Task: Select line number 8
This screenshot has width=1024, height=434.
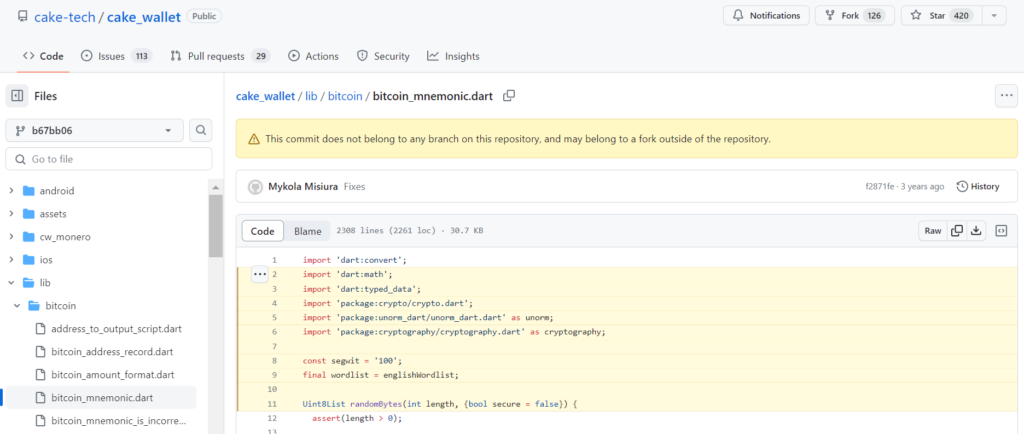Action: click(274, 360)
